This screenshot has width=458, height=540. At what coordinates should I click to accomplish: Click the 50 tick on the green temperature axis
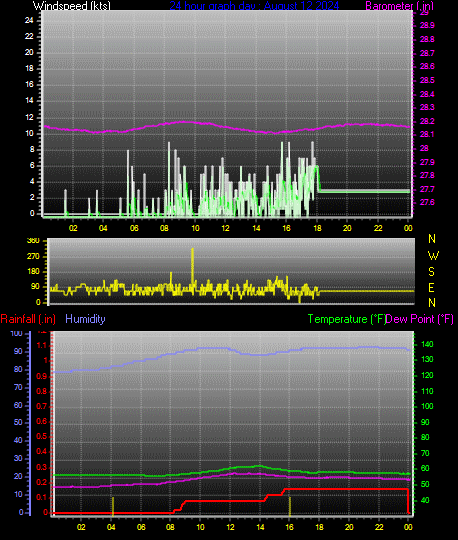click(425, 484)
